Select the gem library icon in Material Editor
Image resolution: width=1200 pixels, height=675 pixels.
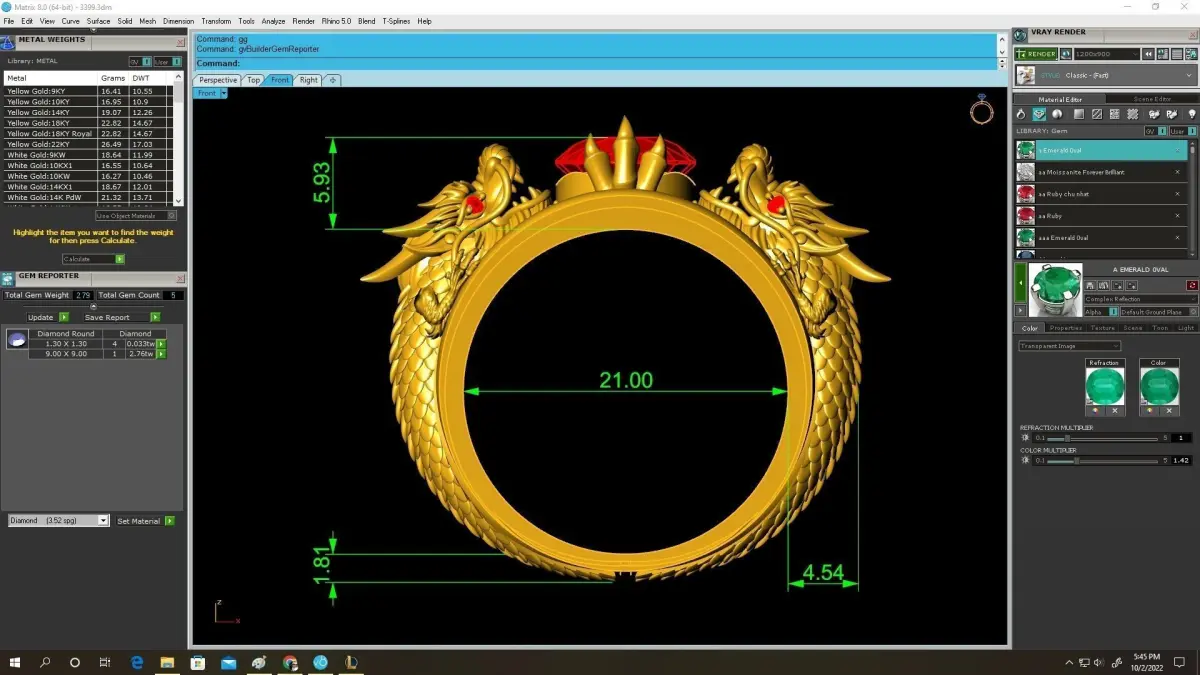[1040, 114]
